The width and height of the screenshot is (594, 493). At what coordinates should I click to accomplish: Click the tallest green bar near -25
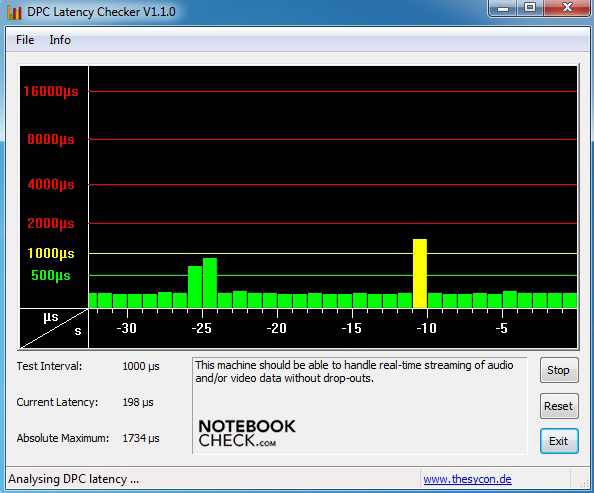tap(210, 283)
